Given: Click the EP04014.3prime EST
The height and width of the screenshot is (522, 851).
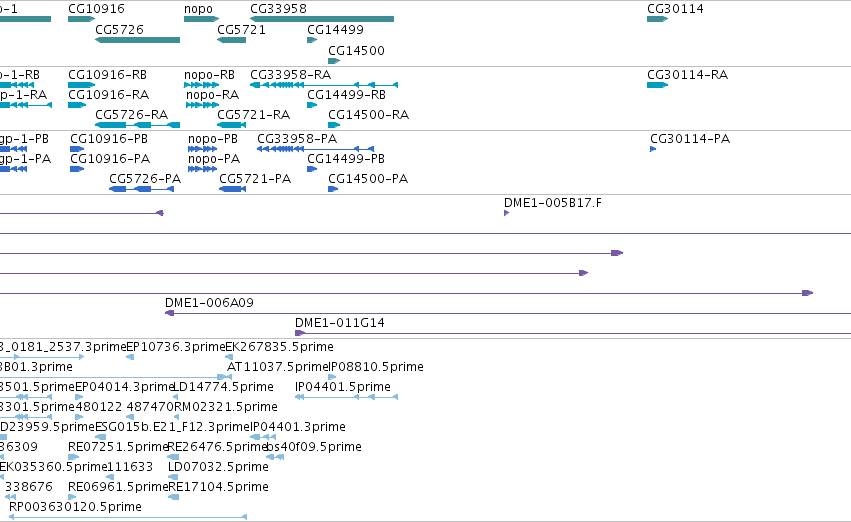Looking at the screenshot, I should pos(79,397).
